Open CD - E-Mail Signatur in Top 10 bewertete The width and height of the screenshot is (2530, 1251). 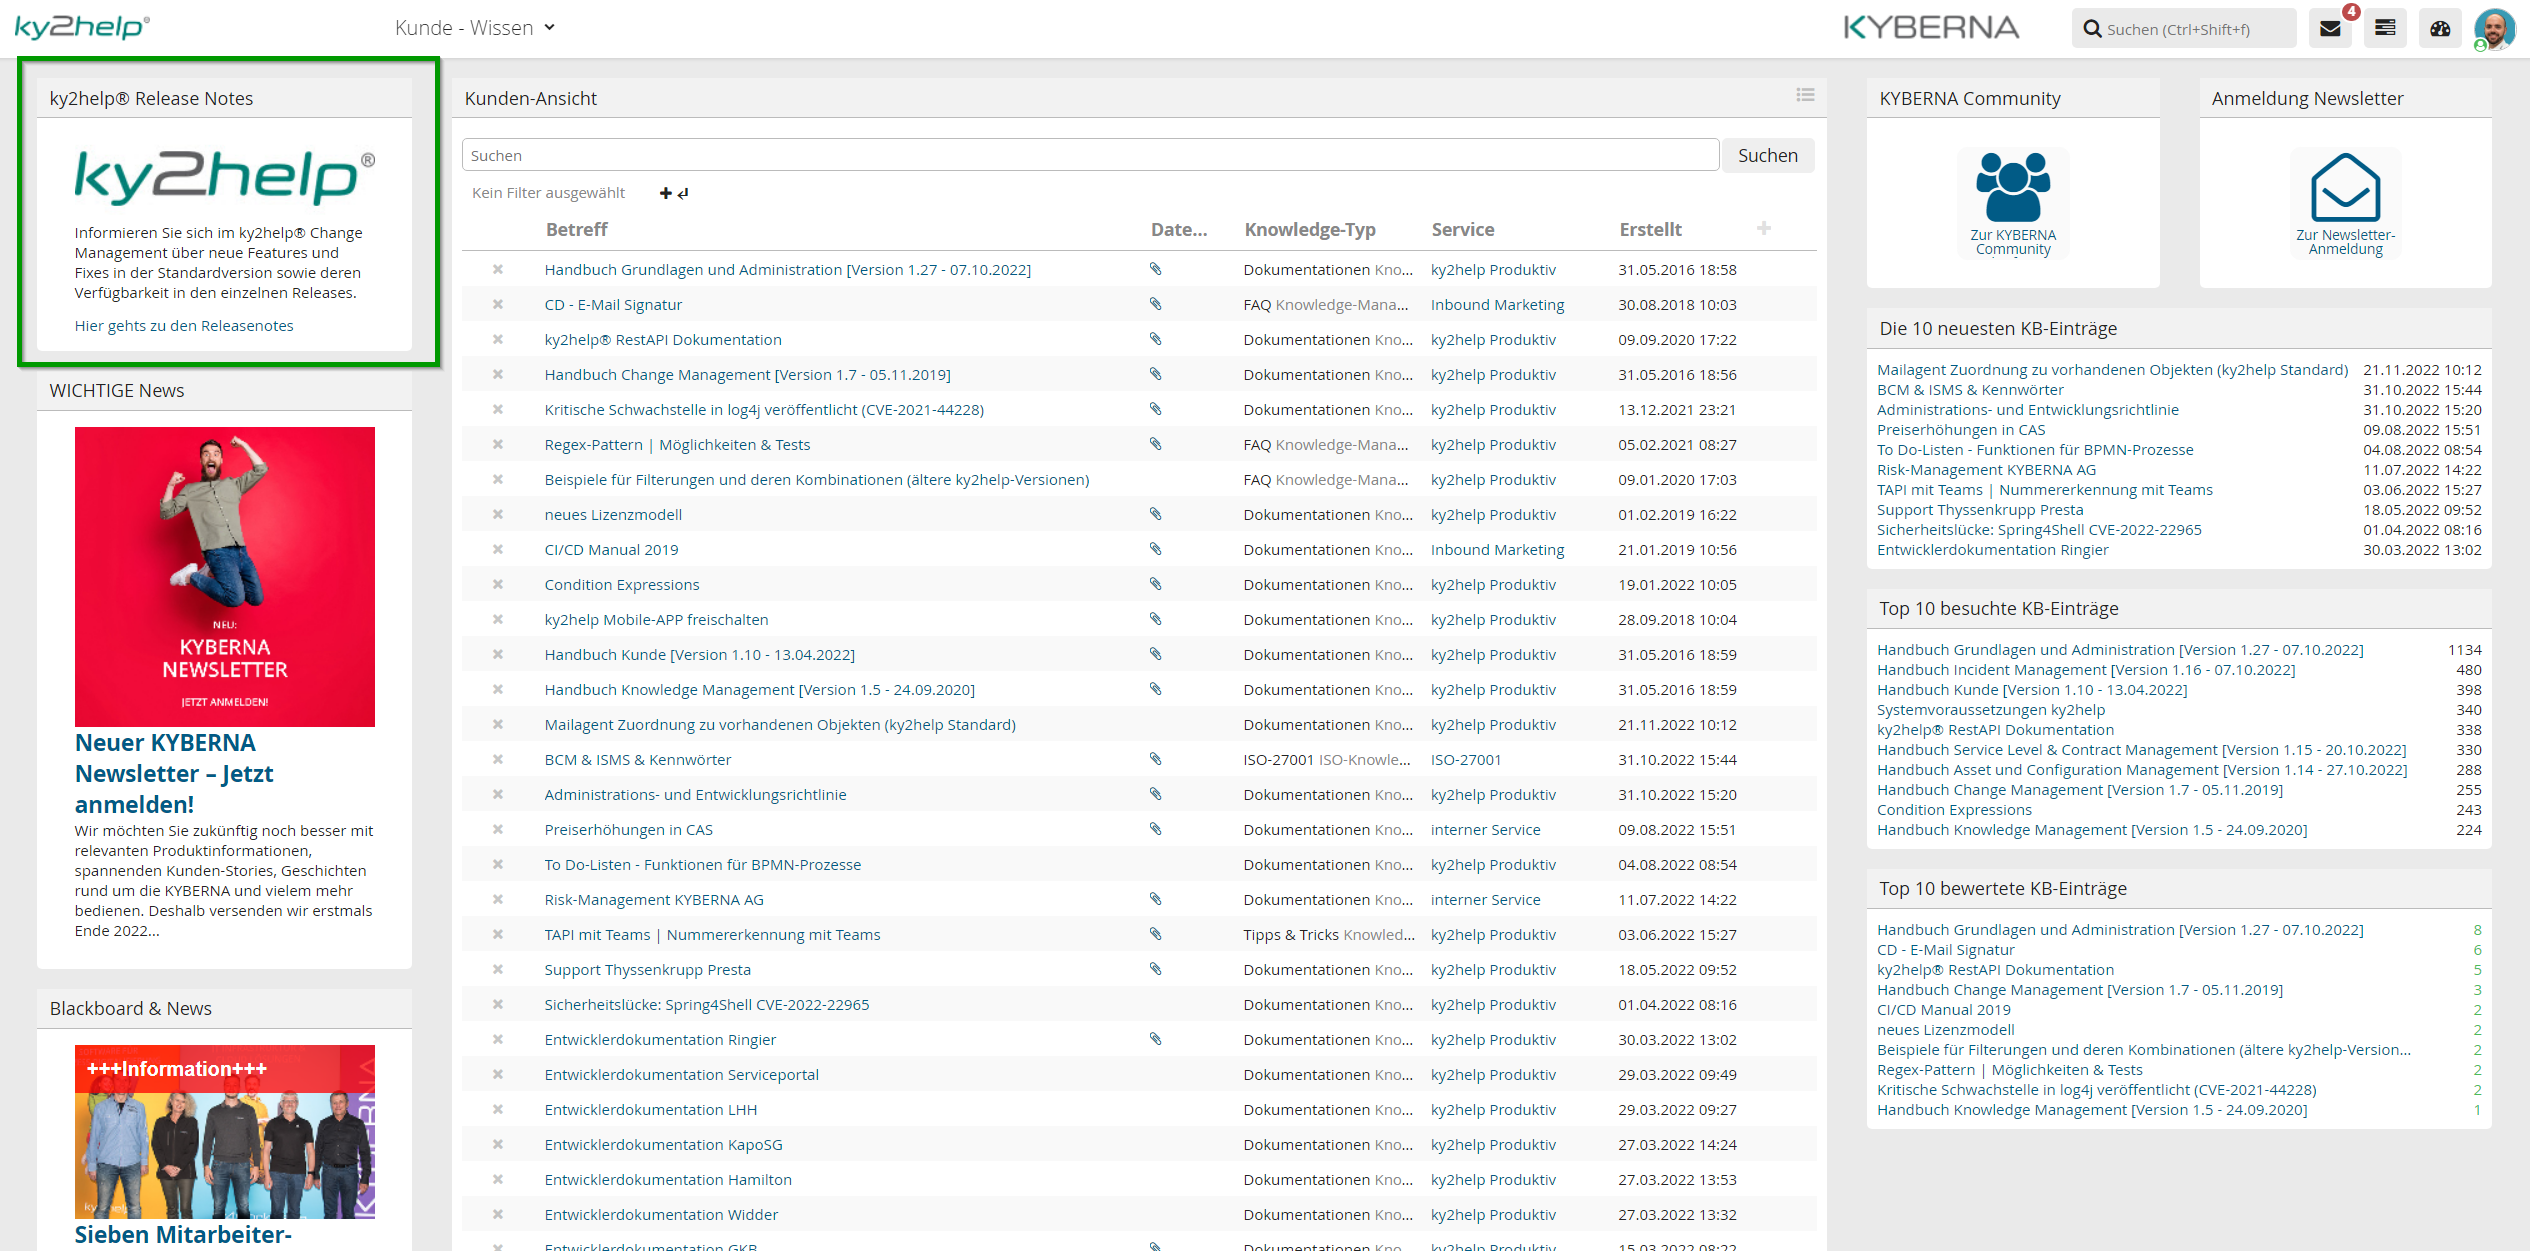[x=1945, y=949]
